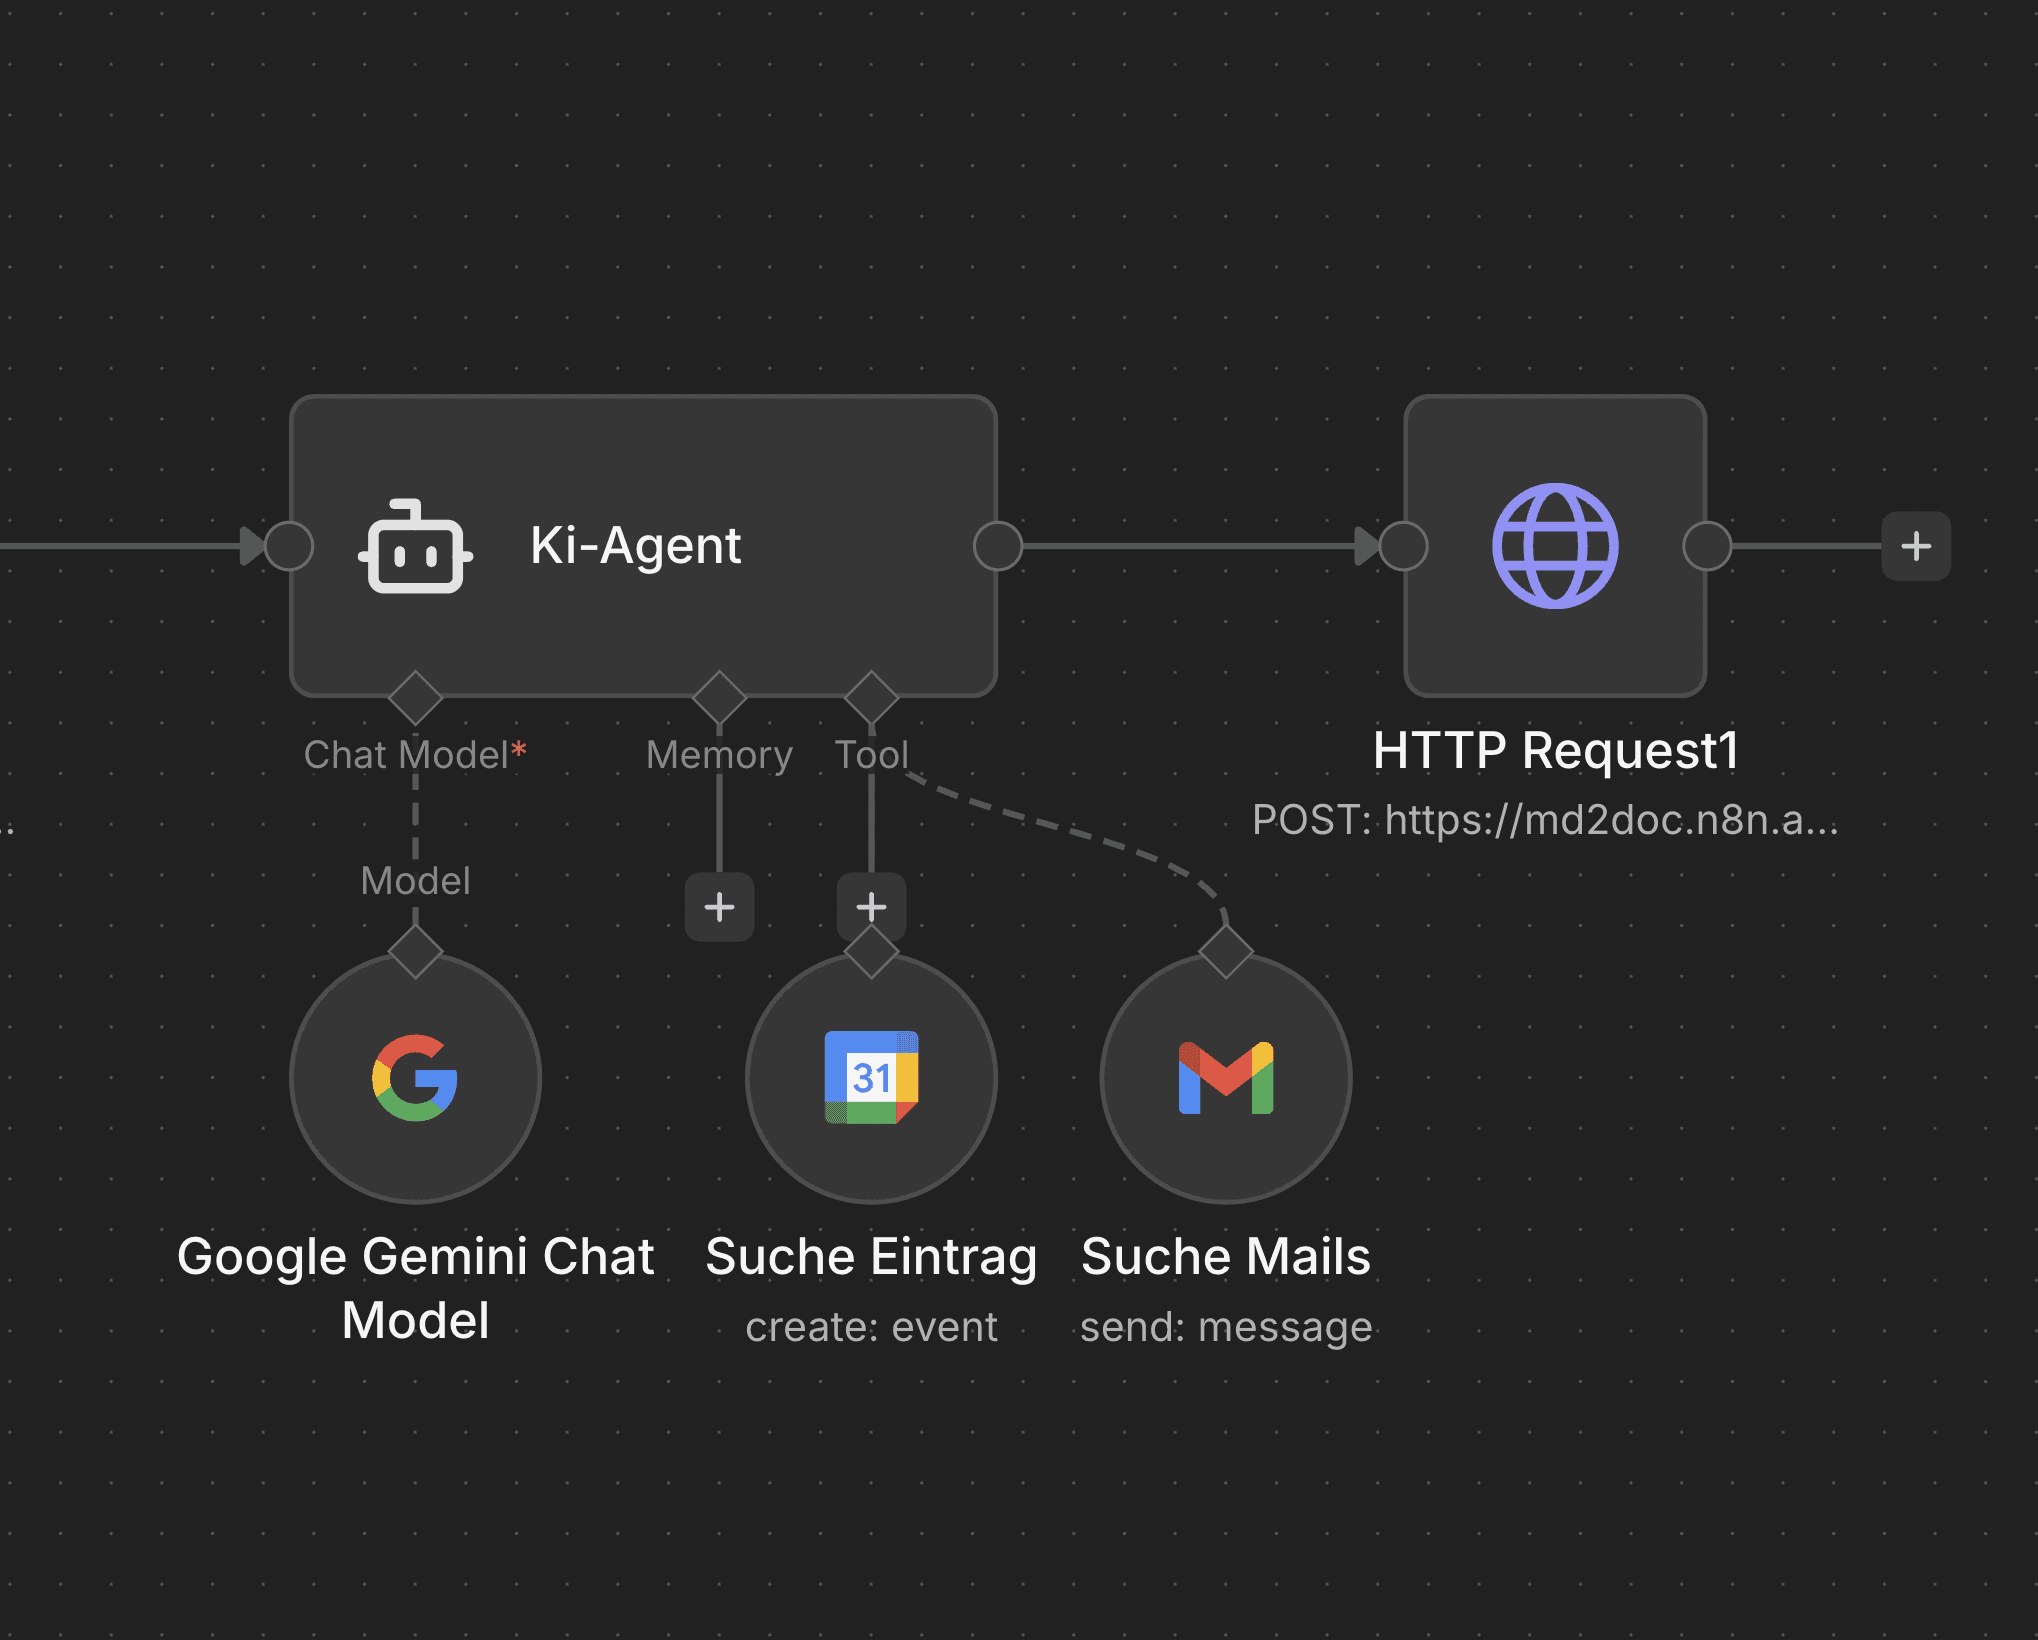Image resolution: width=2038 pixels, height=1640 pixels.
Task: Click the HTTP Request1 label
Action: pos(1555,750)
